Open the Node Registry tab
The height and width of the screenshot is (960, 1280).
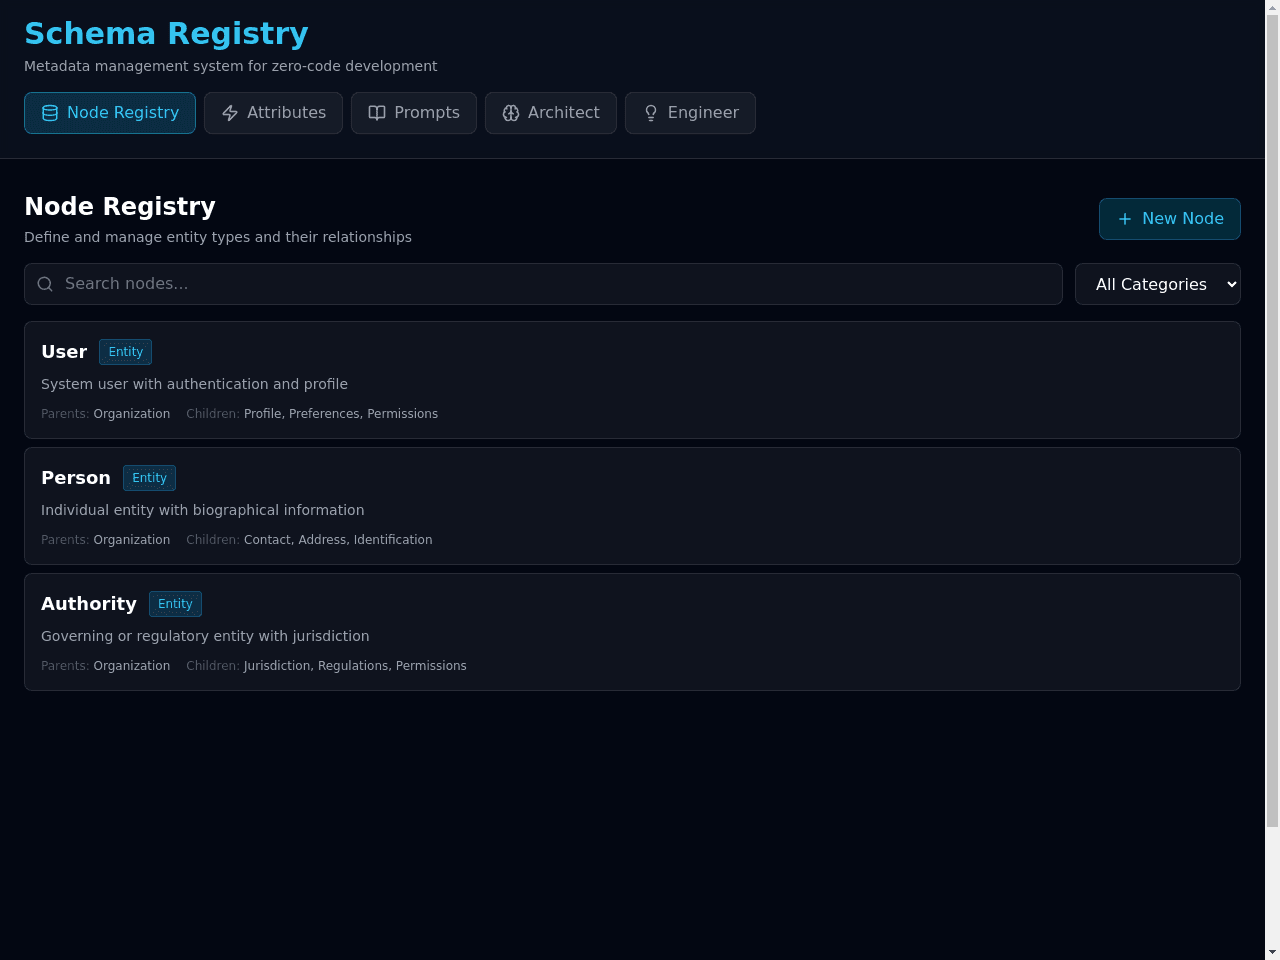[110, 113]
